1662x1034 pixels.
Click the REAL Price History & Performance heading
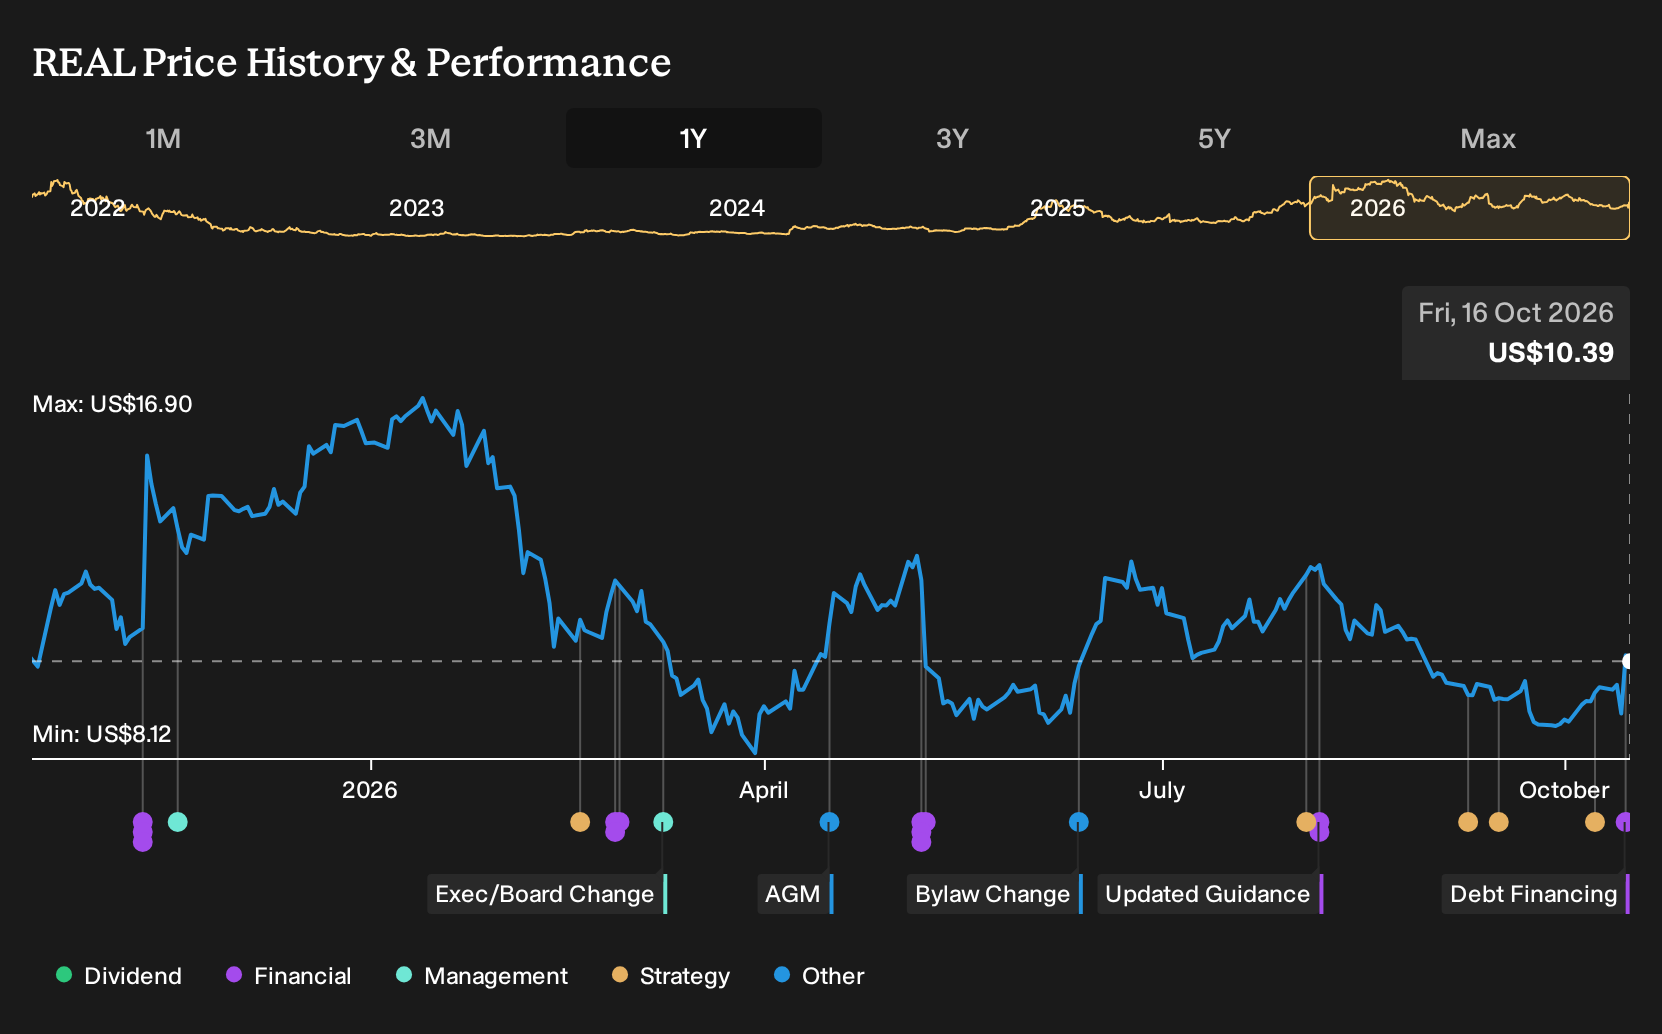point(352,62)
